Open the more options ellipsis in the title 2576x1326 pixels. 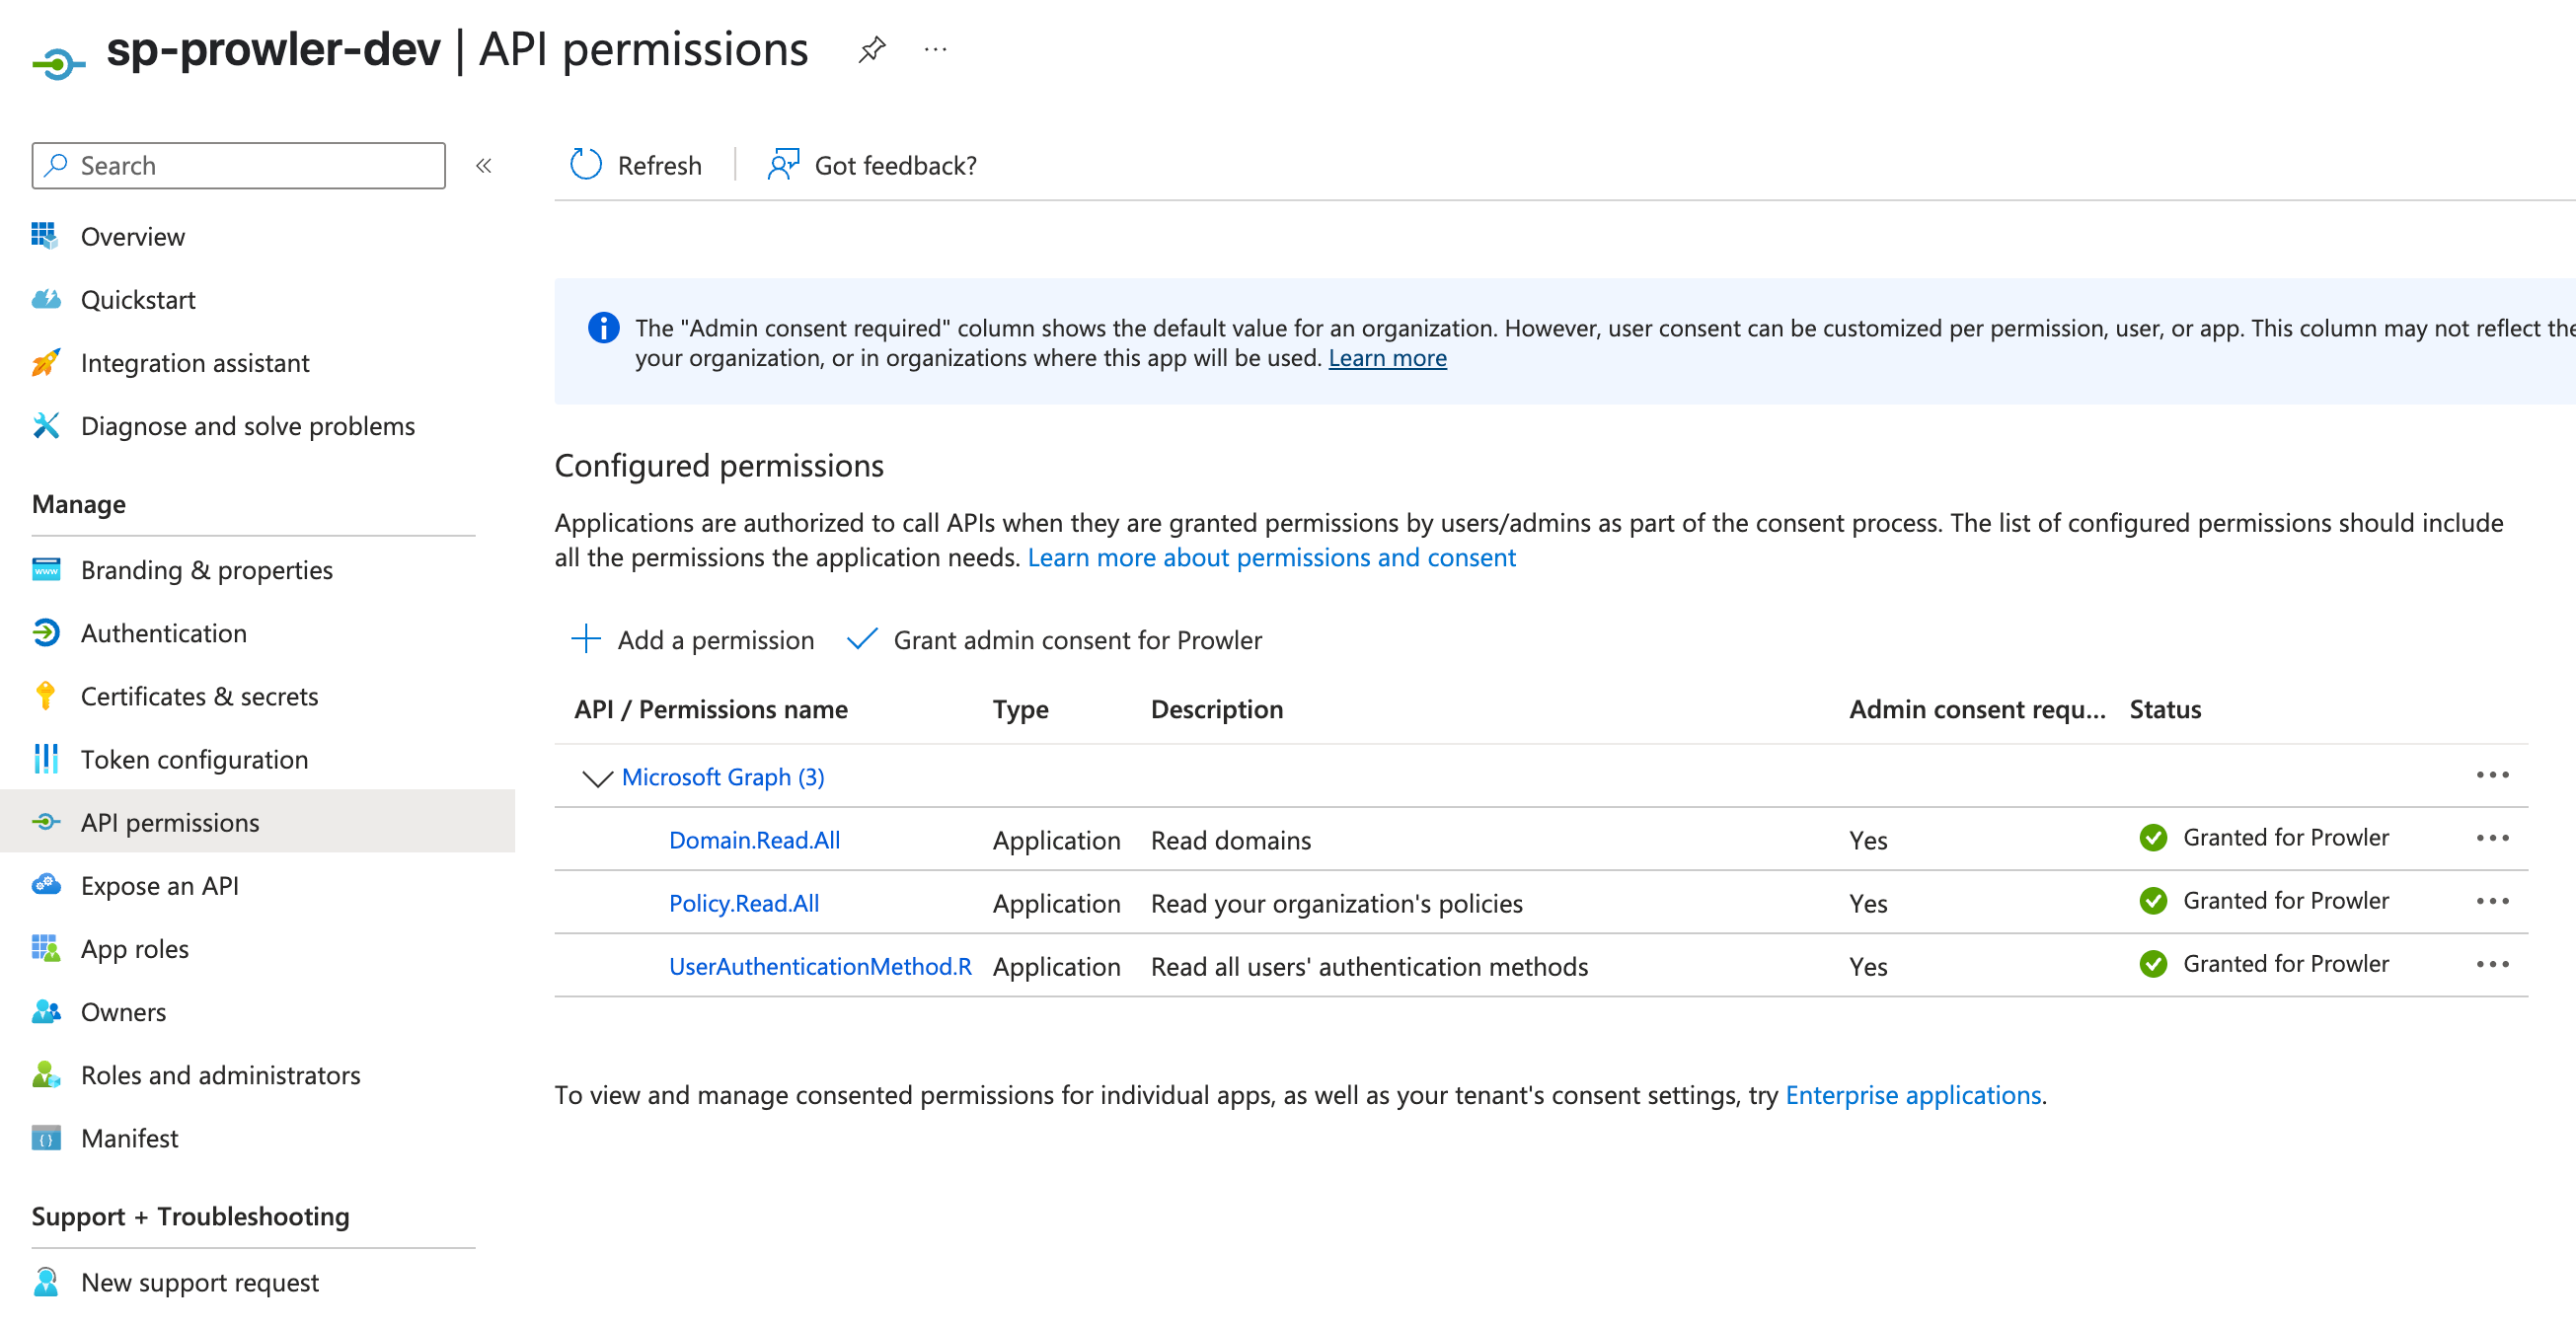coord(935,49)
